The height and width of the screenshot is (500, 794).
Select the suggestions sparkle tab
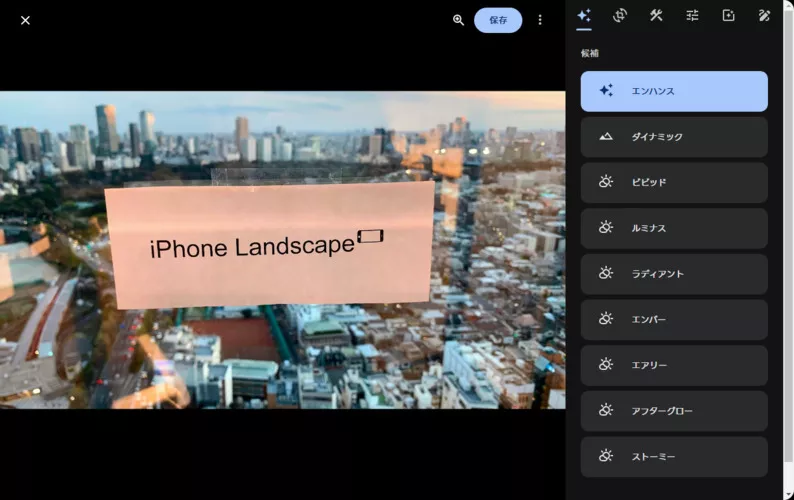[584, 15]
